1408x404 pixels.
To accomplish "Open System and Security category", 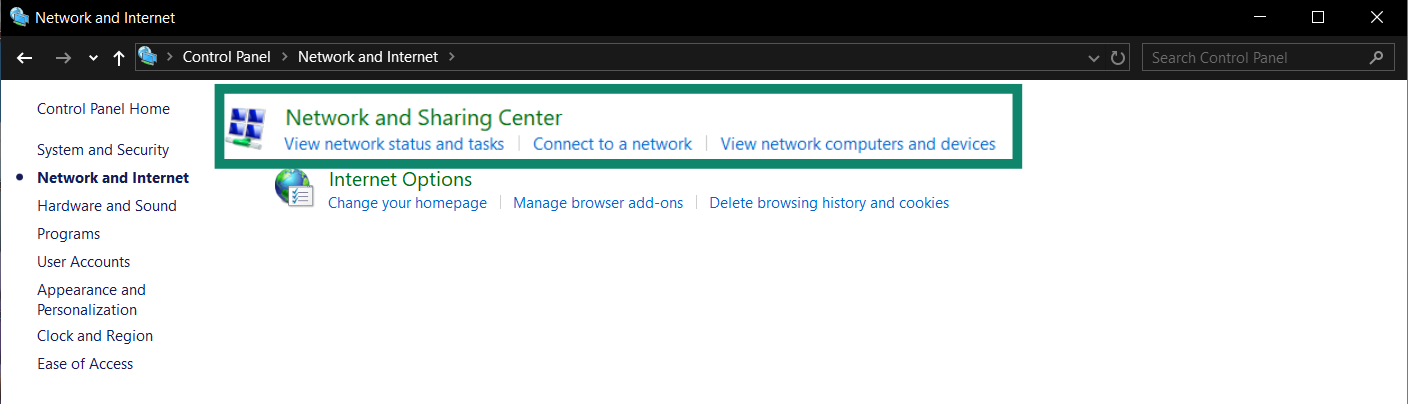I will (103, 150).
